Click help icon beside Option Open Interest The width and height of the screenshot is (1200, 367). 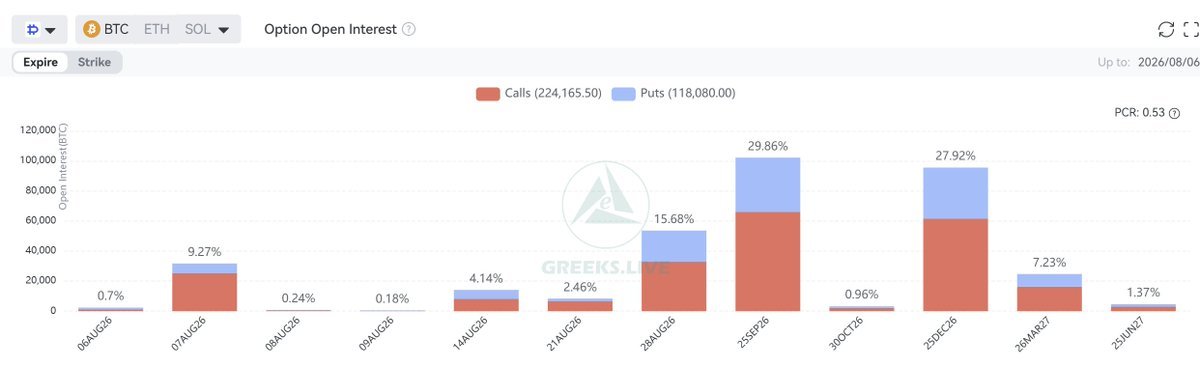[x=409, y=29]
